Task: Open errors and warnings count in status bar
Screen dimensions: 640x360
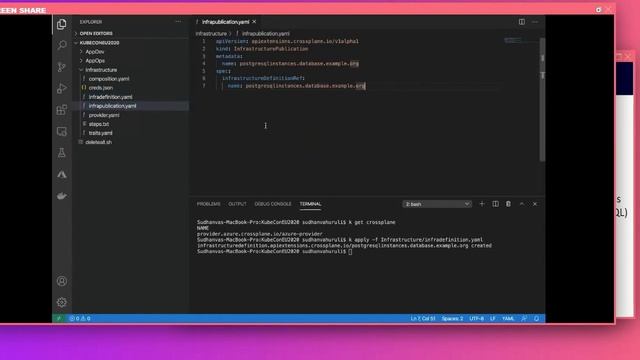Action: 80,318
